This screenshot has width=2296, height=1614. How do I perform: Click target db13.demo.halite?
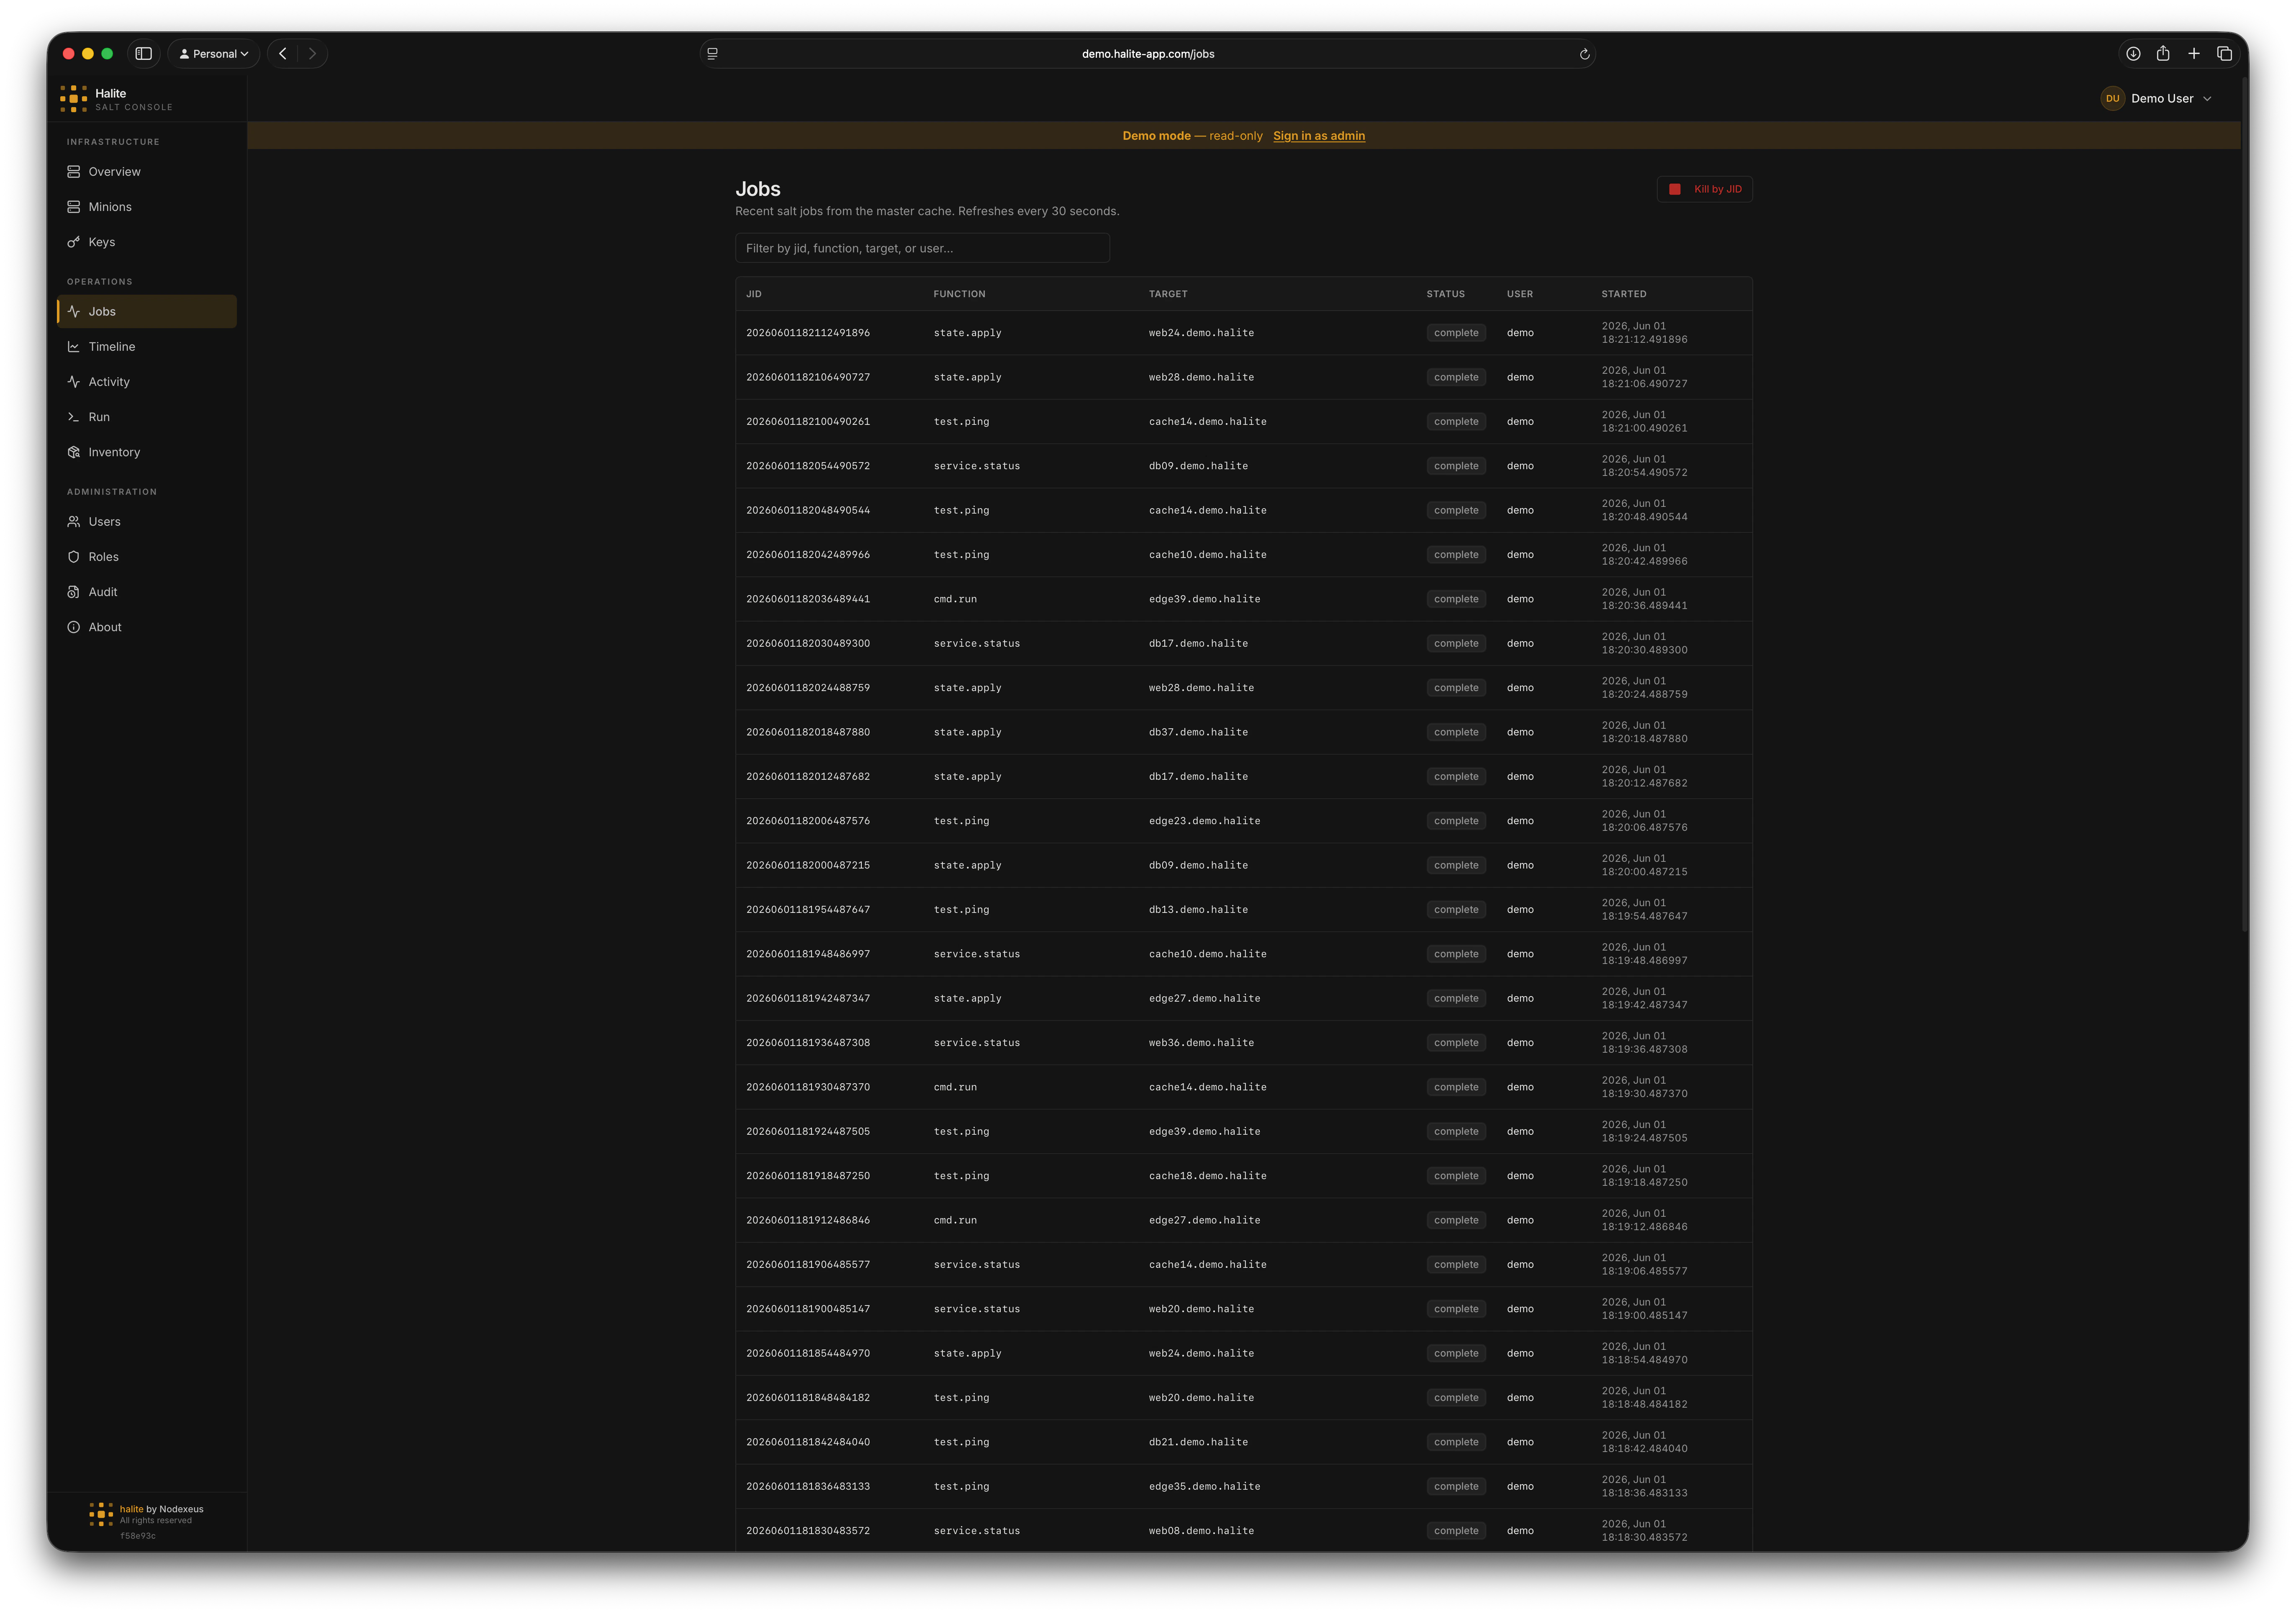click(x=1198, y=910)
